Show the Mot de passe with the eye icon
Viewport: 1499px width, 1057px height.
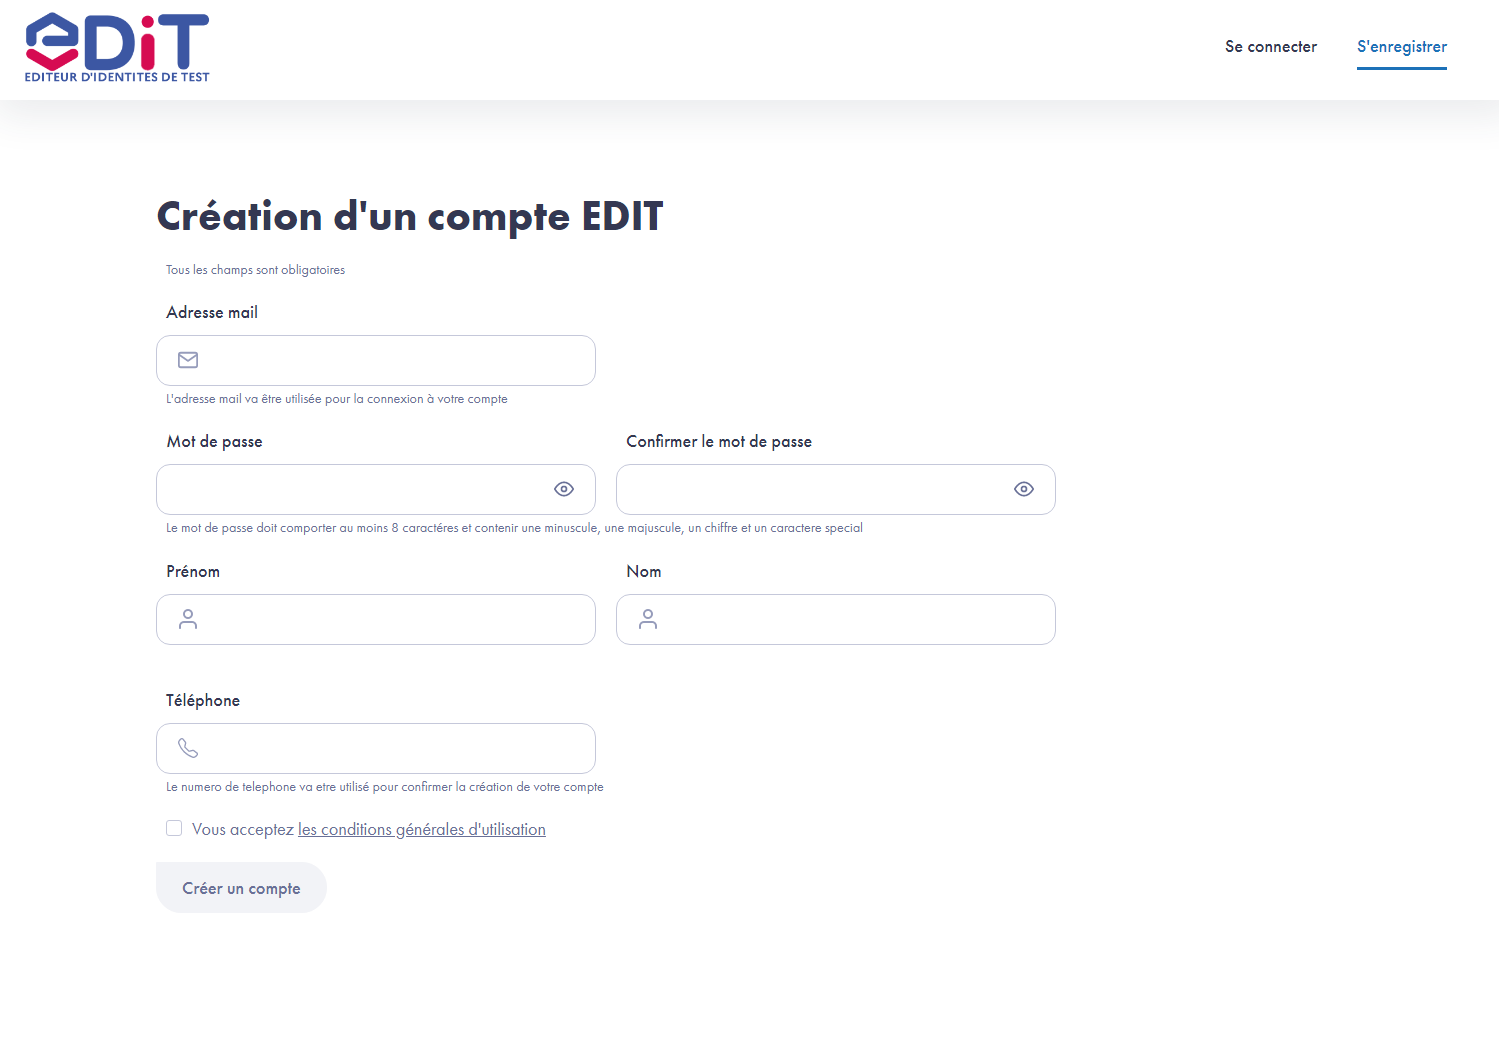click(563, 489)
